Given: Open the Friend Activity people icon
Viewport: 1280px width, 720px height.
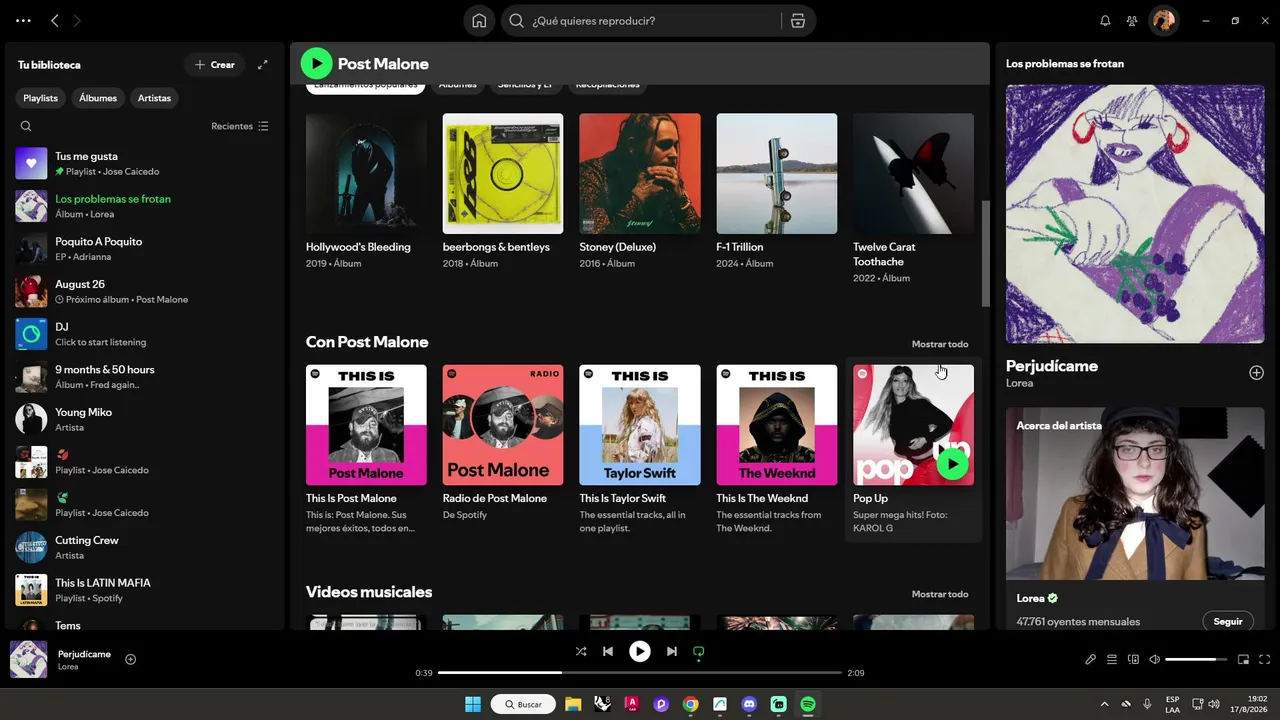Looking at the screenshot, I should (1132, 21).
